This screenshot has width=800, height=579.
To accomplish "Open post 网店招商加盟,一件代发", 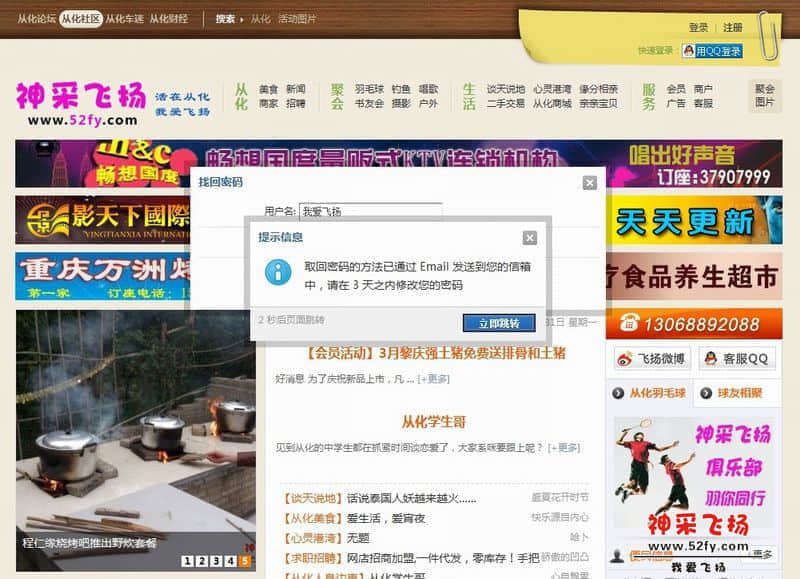I will click(442, 558).
